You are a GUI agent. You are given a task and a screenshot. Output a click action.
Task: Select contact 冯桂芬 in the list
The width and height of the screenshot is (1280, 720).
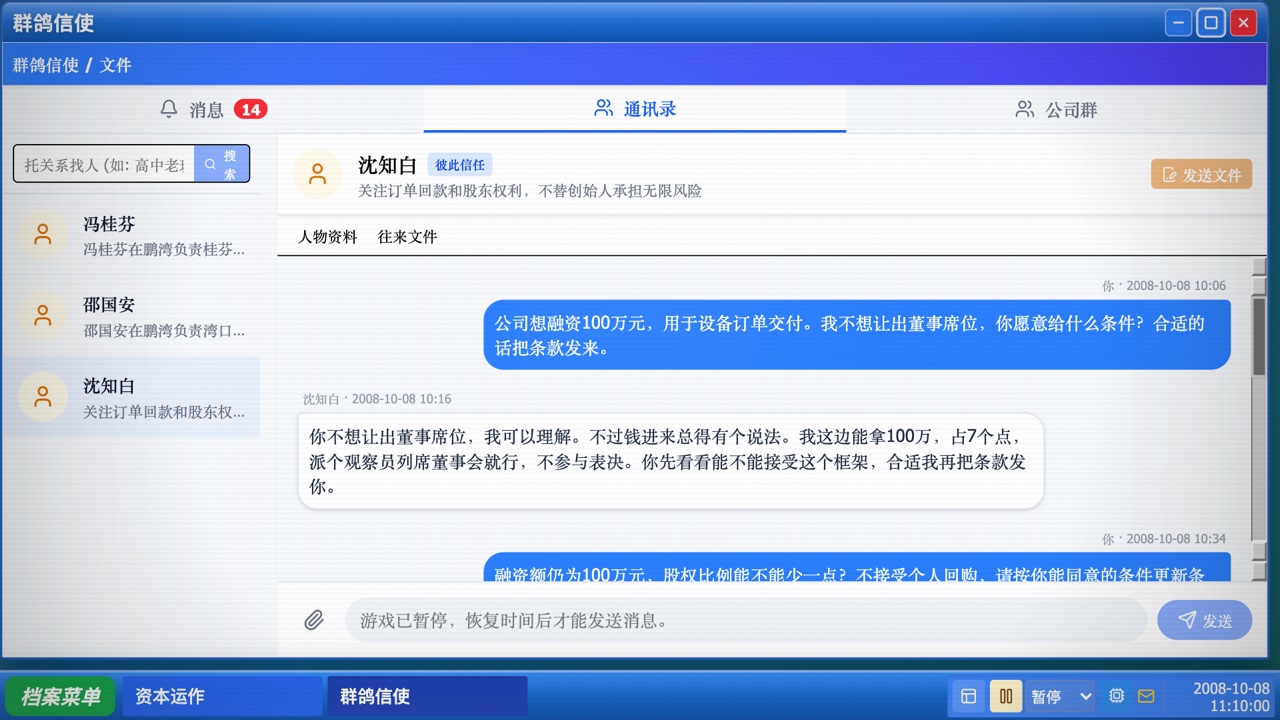coord(131,235)
